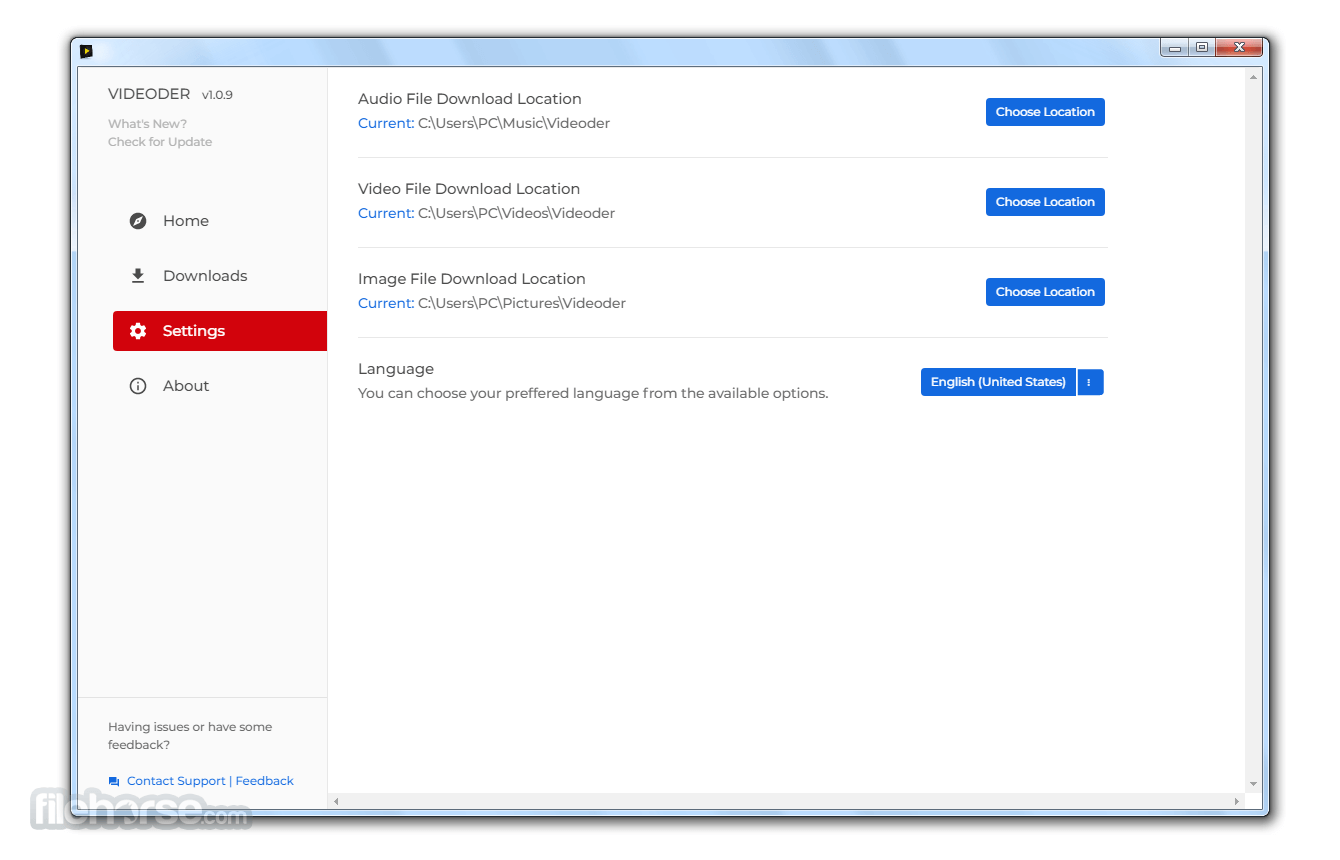Open the What's New? link
1340x860 pixels.
[147, 124]
